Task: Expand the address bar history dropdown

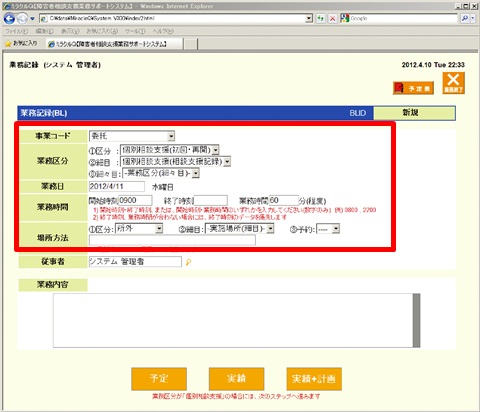Action: pyautogui.click(x=309, y=18)
